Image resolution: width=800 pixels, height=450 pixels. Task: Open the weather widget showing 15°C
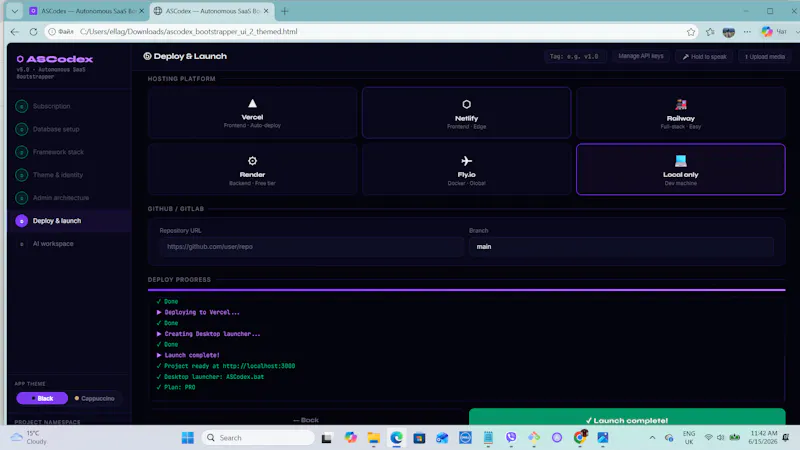(30, 438)
